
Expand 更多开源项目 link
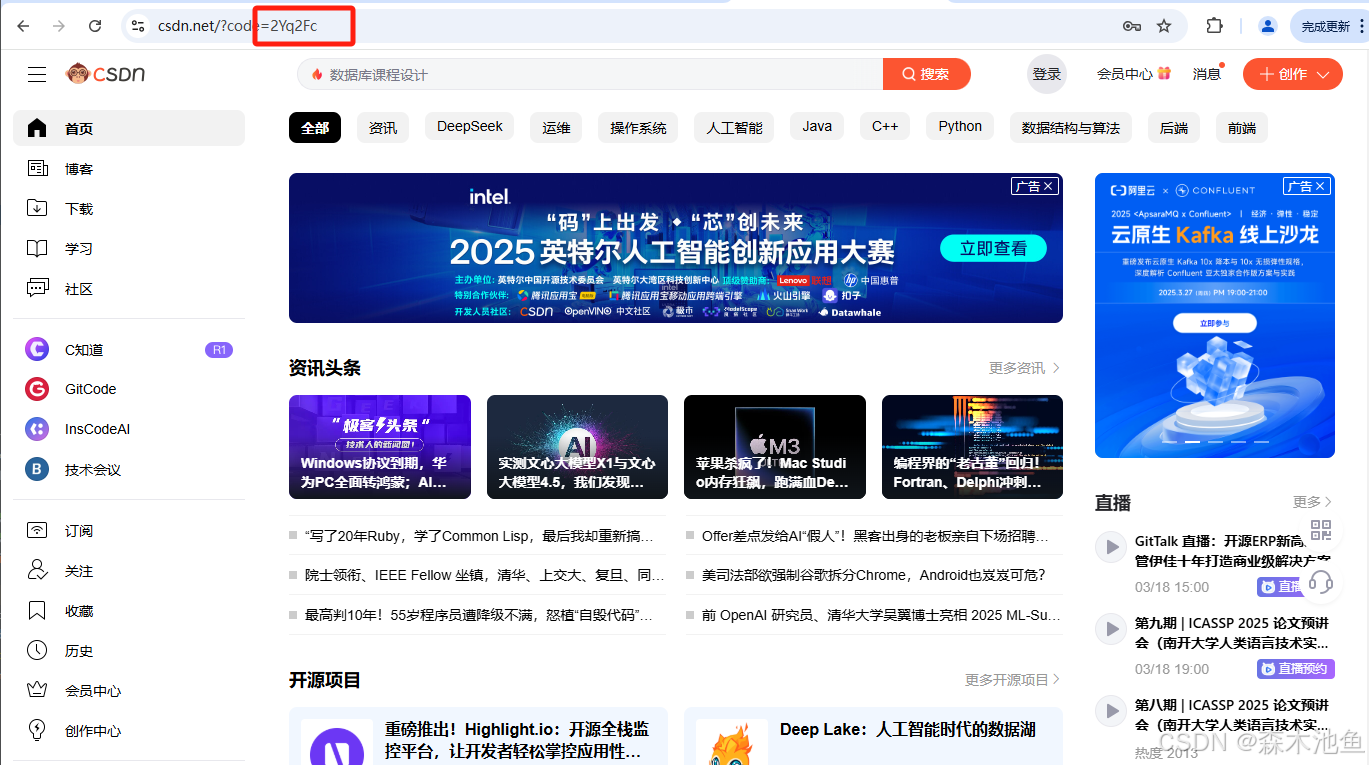click(x=1012, y=680)
